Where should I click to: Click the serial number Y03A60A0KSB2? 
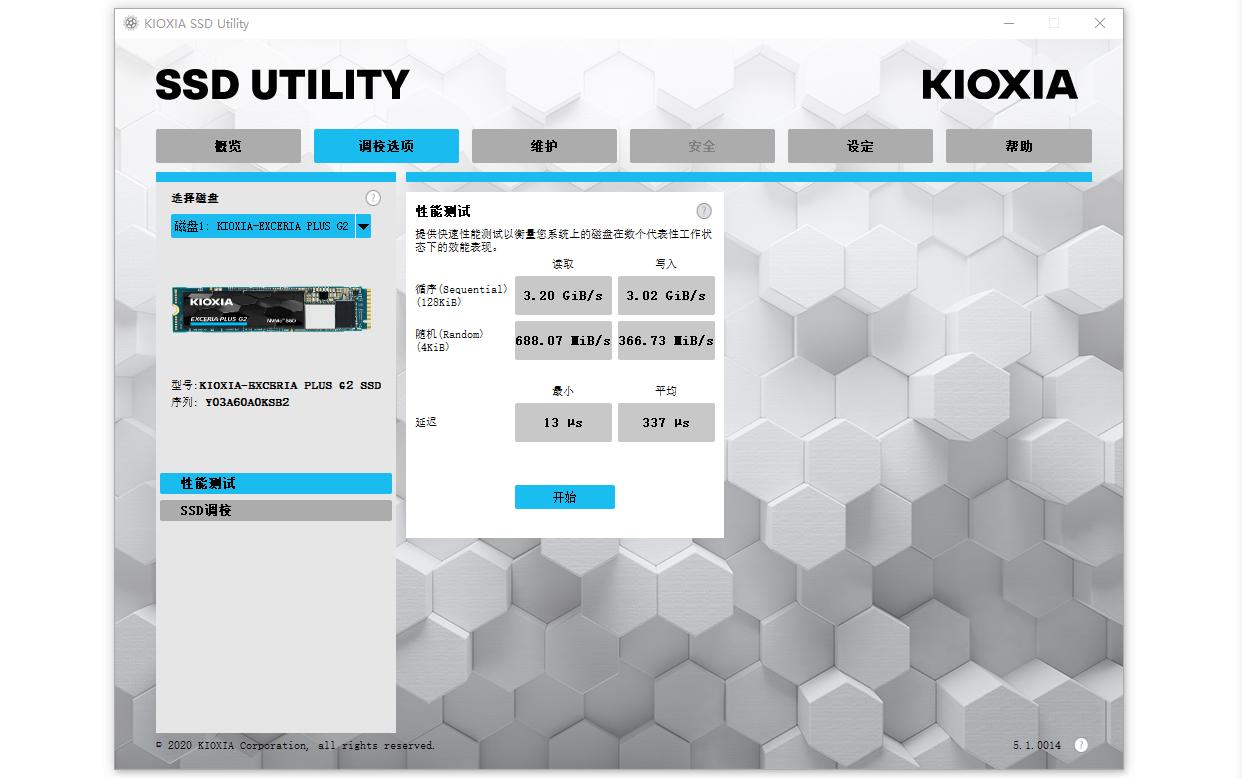click(248, 403)
